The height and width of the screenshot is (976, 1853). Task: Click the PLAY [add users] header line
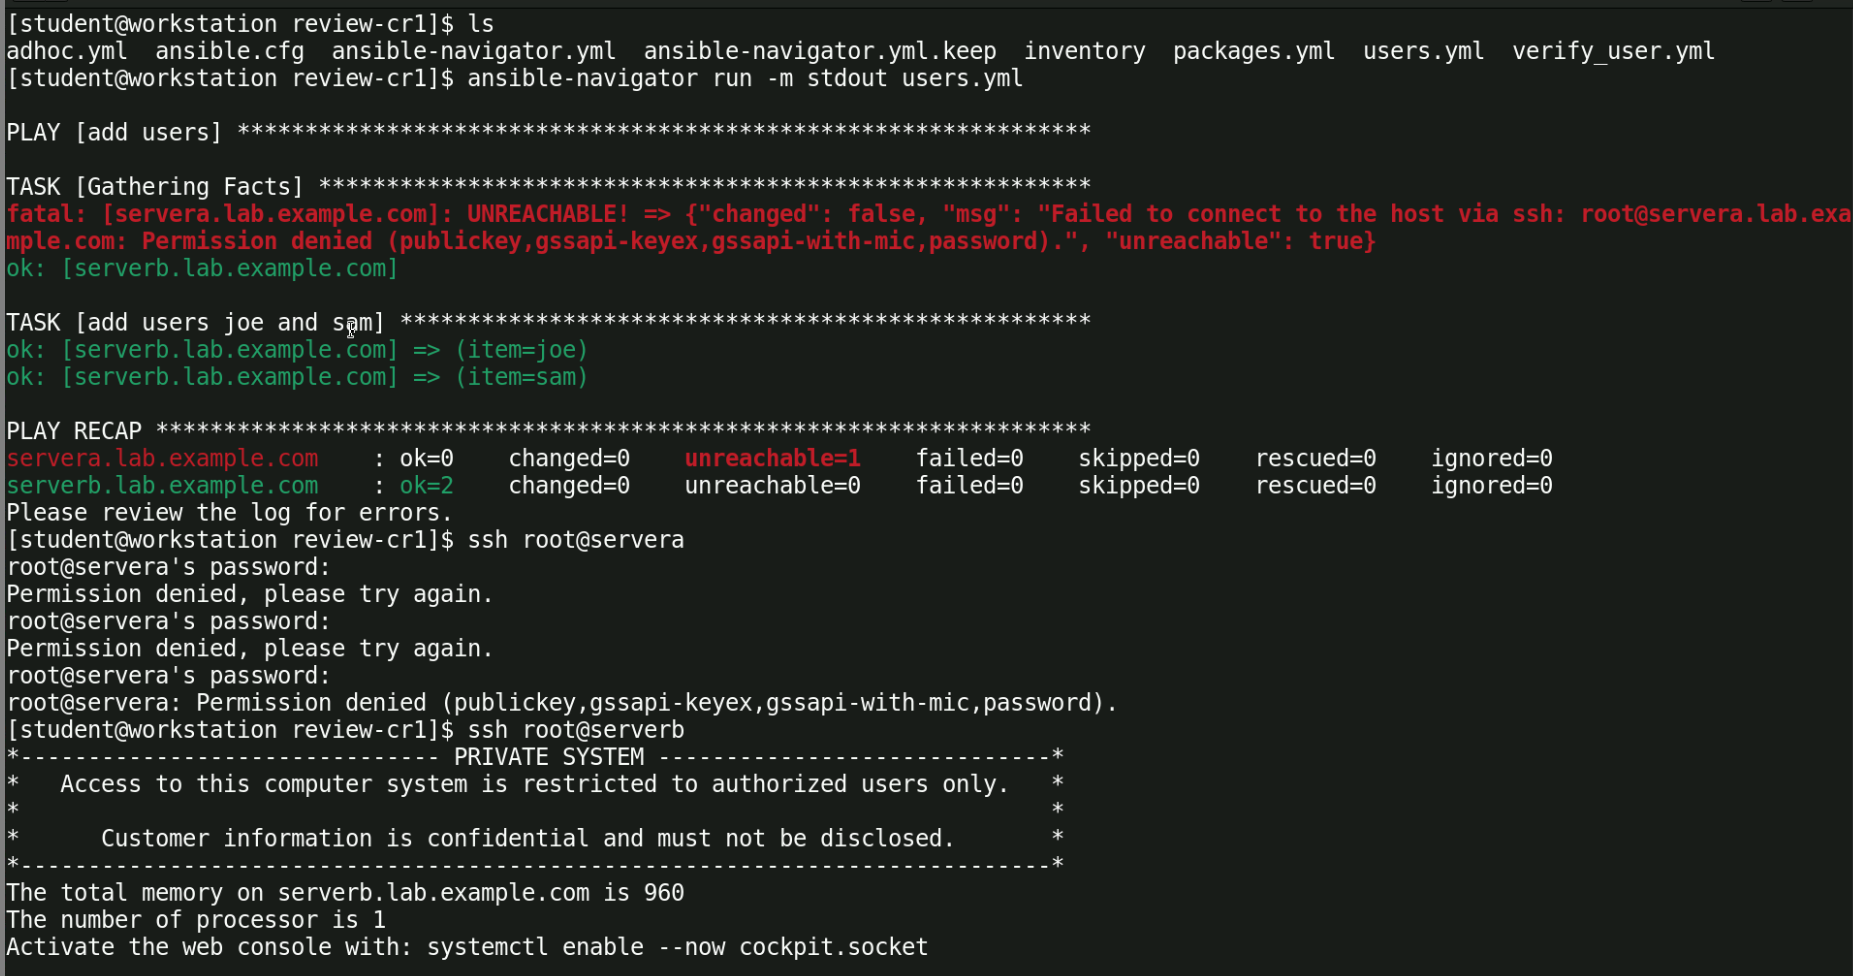114,132
